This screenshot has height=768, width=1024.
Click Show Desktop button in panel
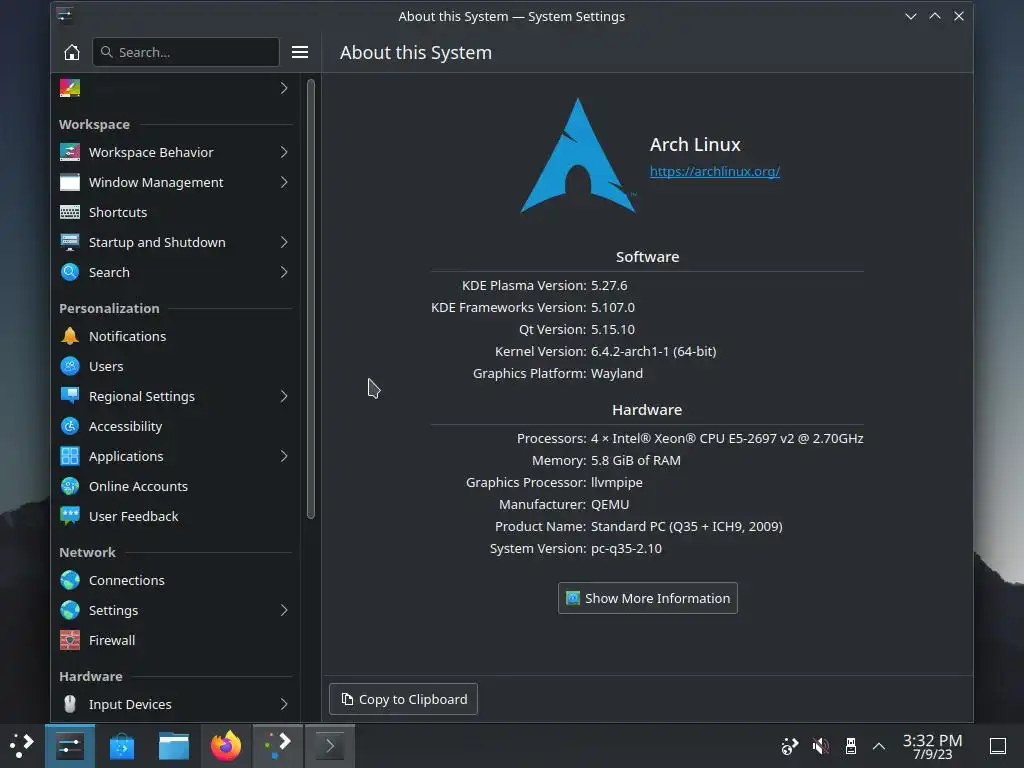click(x=998, y=746)
